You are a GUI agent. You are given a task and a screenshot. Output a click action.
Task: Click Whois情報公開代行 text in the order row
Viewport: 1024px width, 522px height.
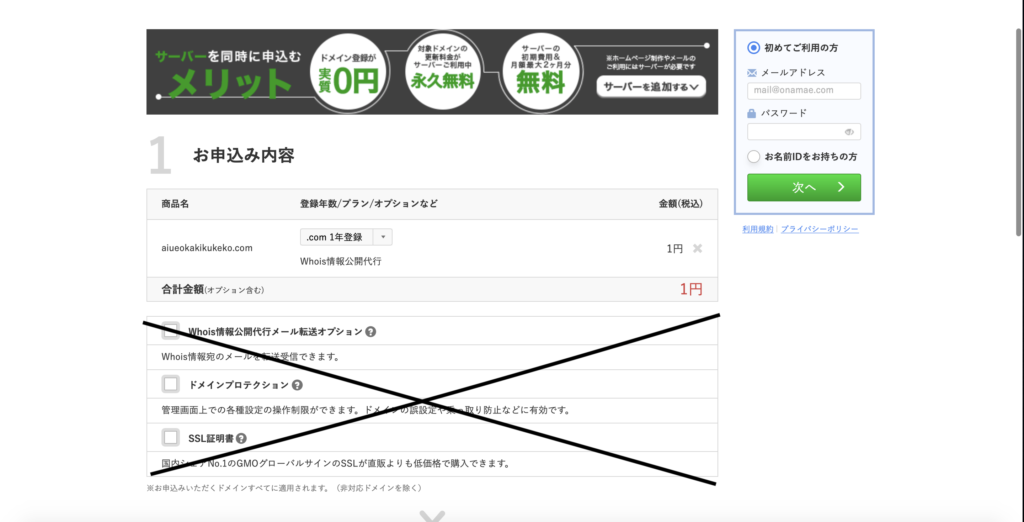(x=340, y=261)
